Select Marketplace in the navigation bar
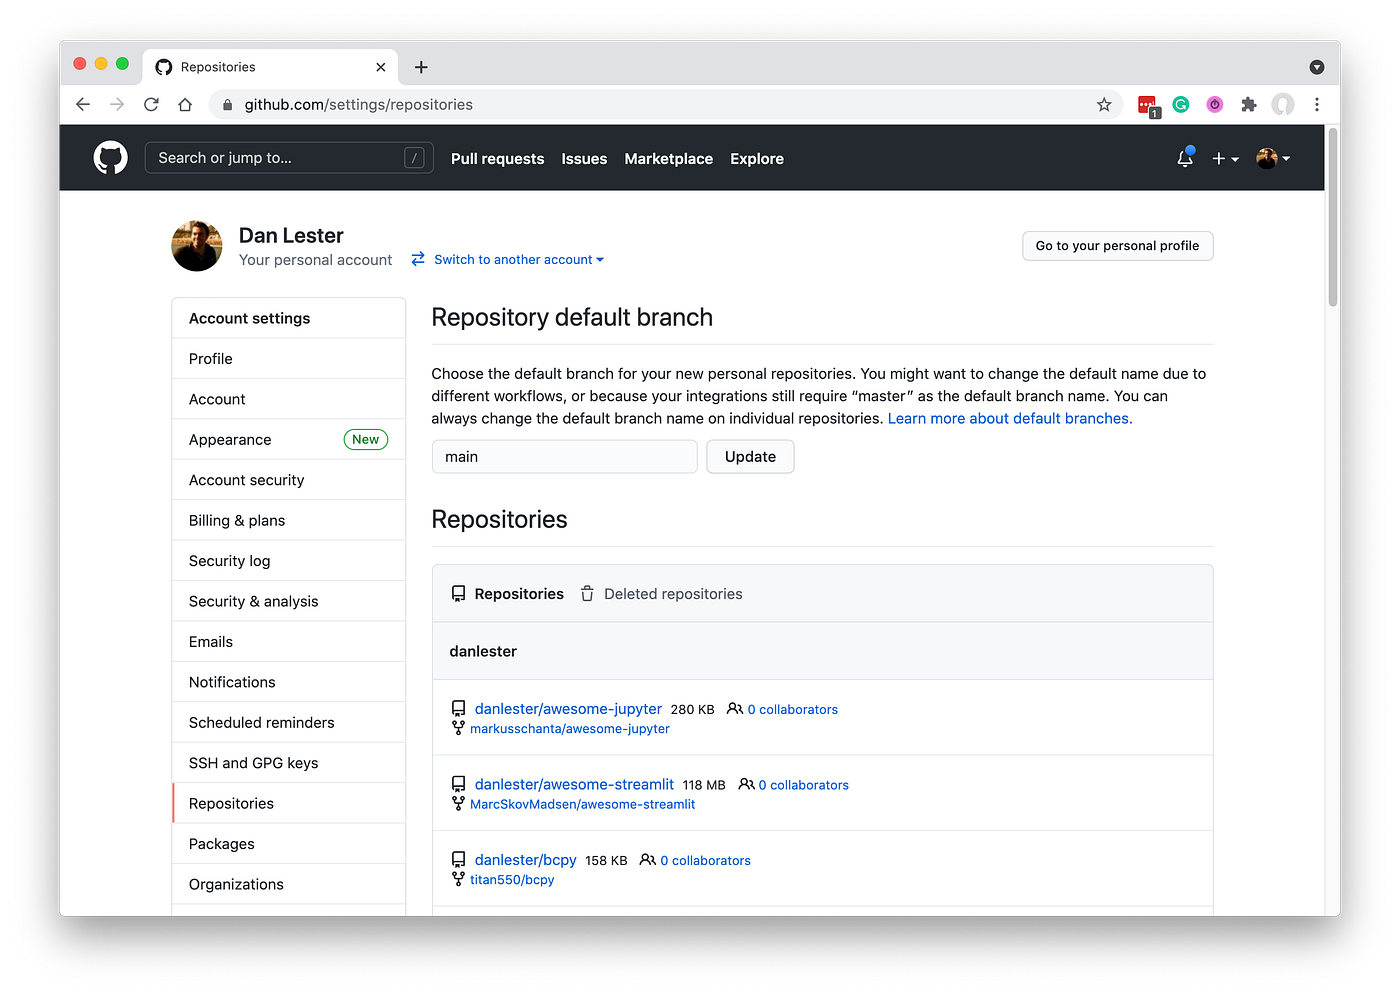 point(668,158)
